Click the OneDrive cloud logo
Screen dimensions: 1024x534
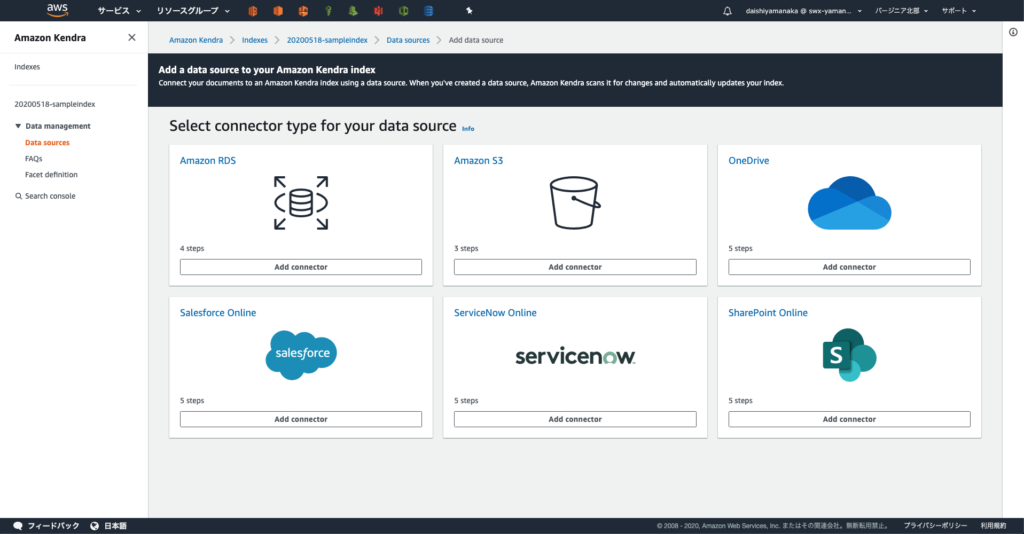click(849, 203)
